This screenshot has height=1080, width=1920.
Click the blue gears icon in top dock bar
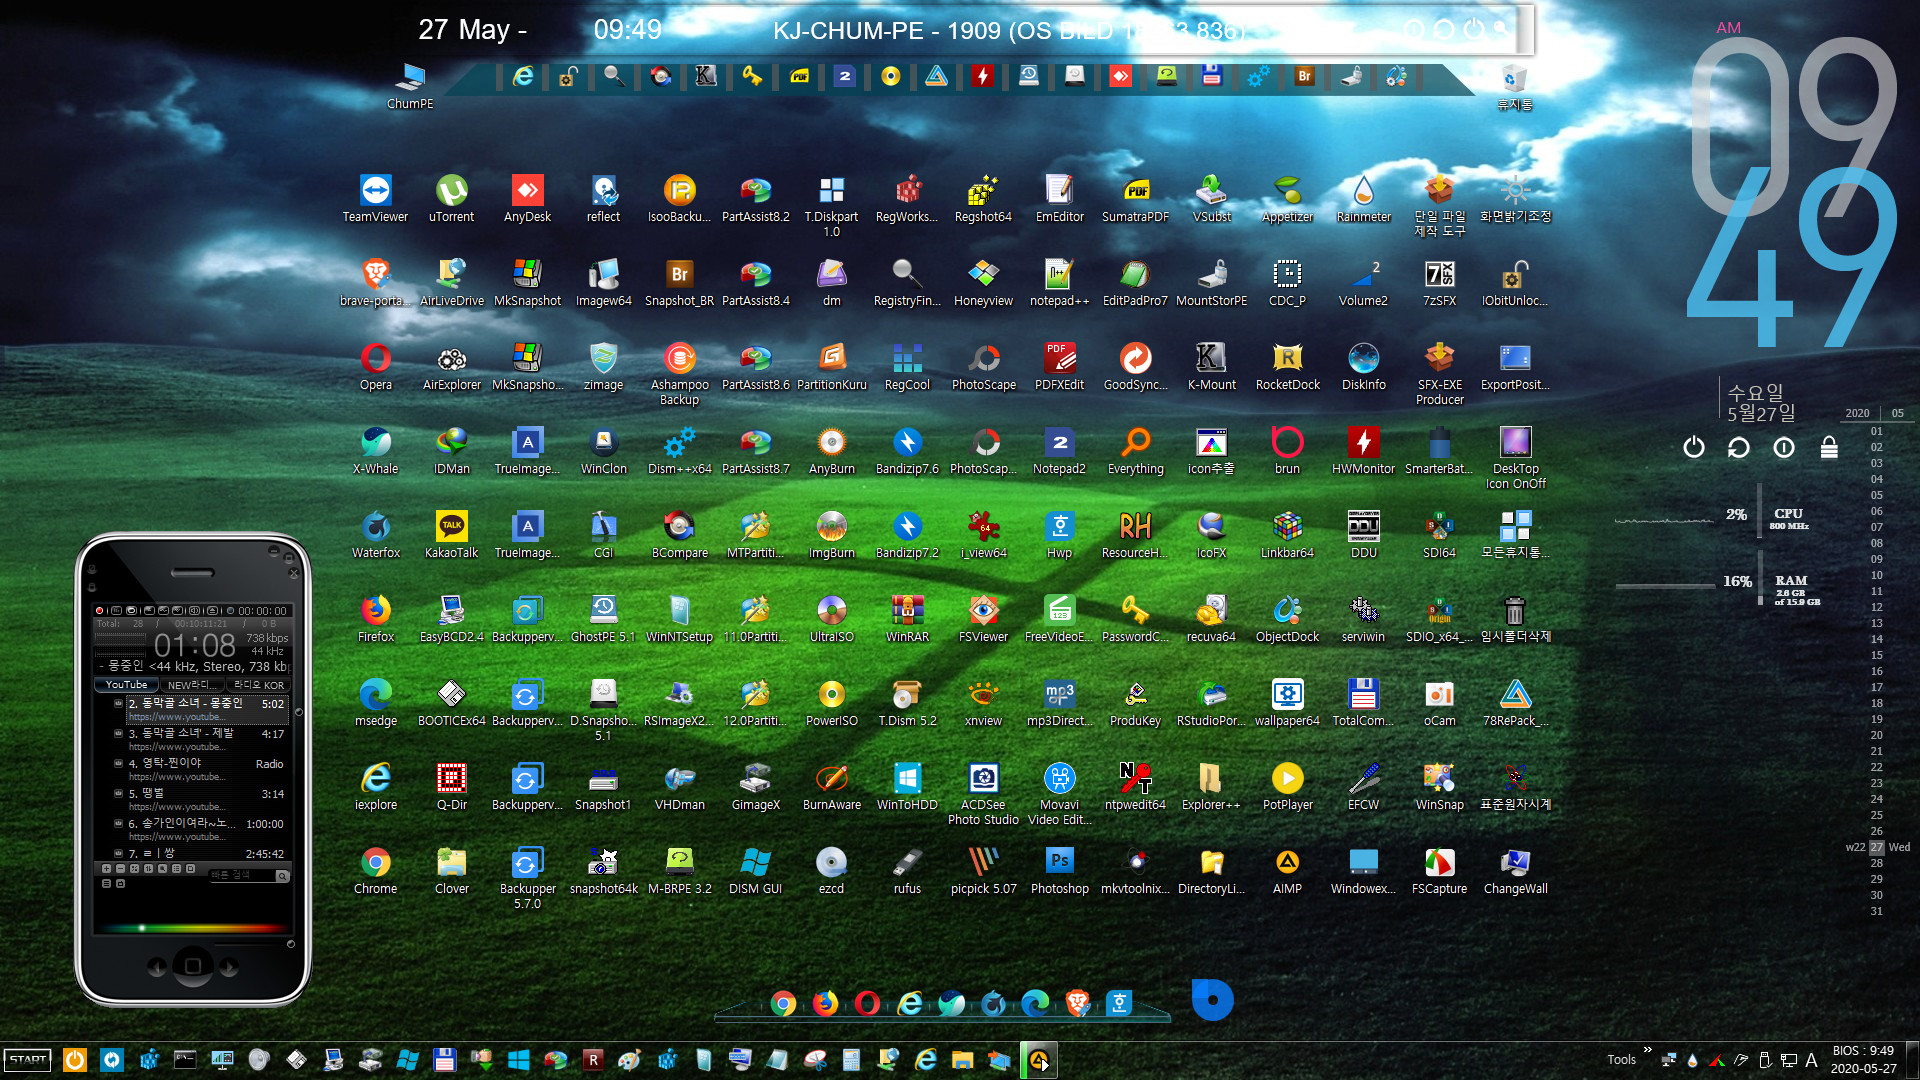1258,76
